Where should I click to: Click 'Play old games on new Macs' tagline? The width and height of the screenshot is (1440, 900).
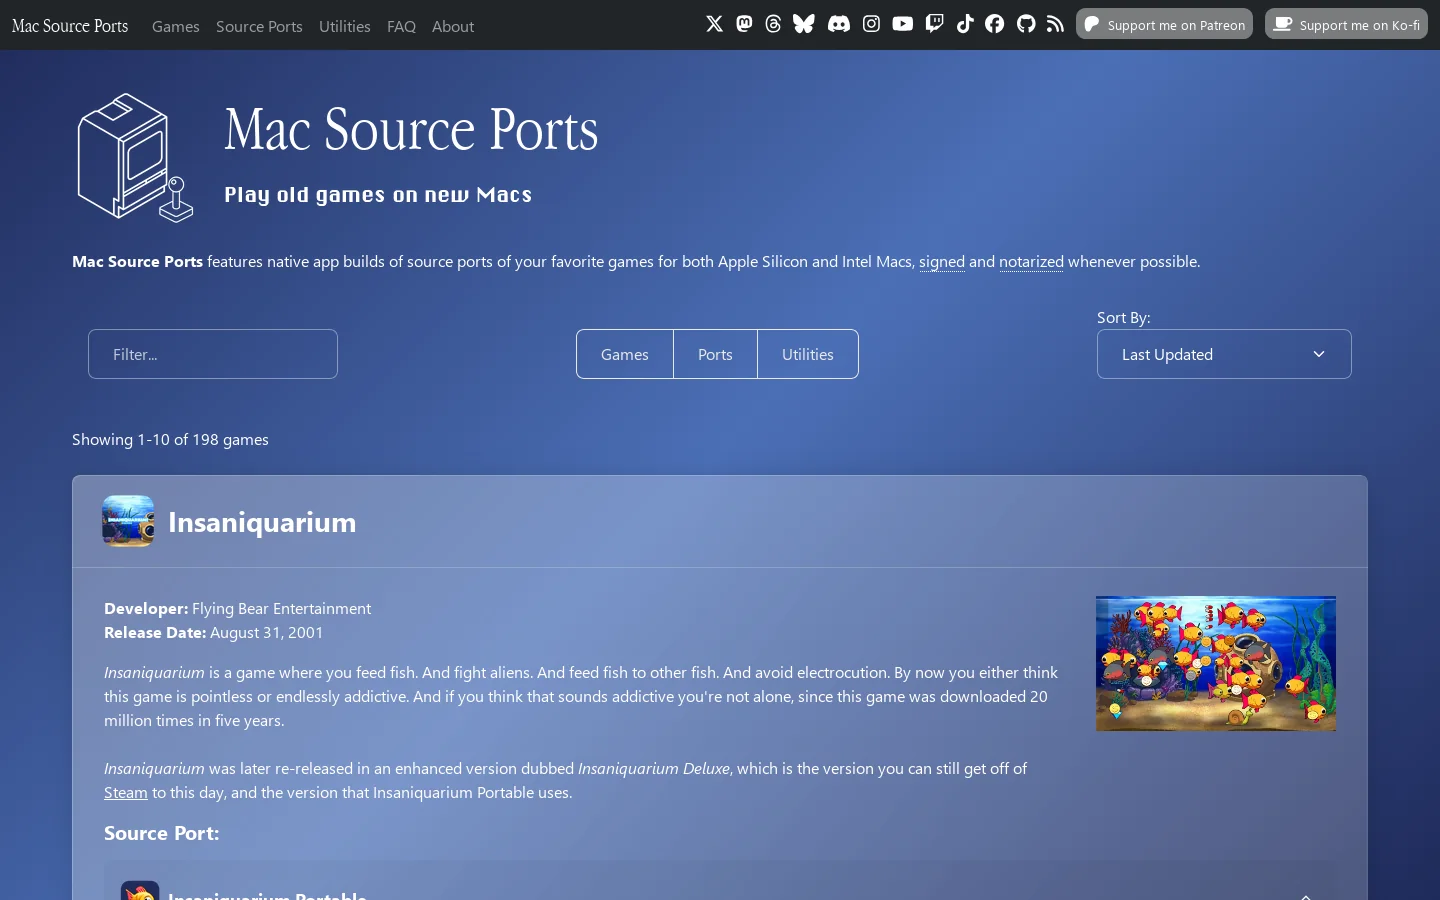[378, 195]
